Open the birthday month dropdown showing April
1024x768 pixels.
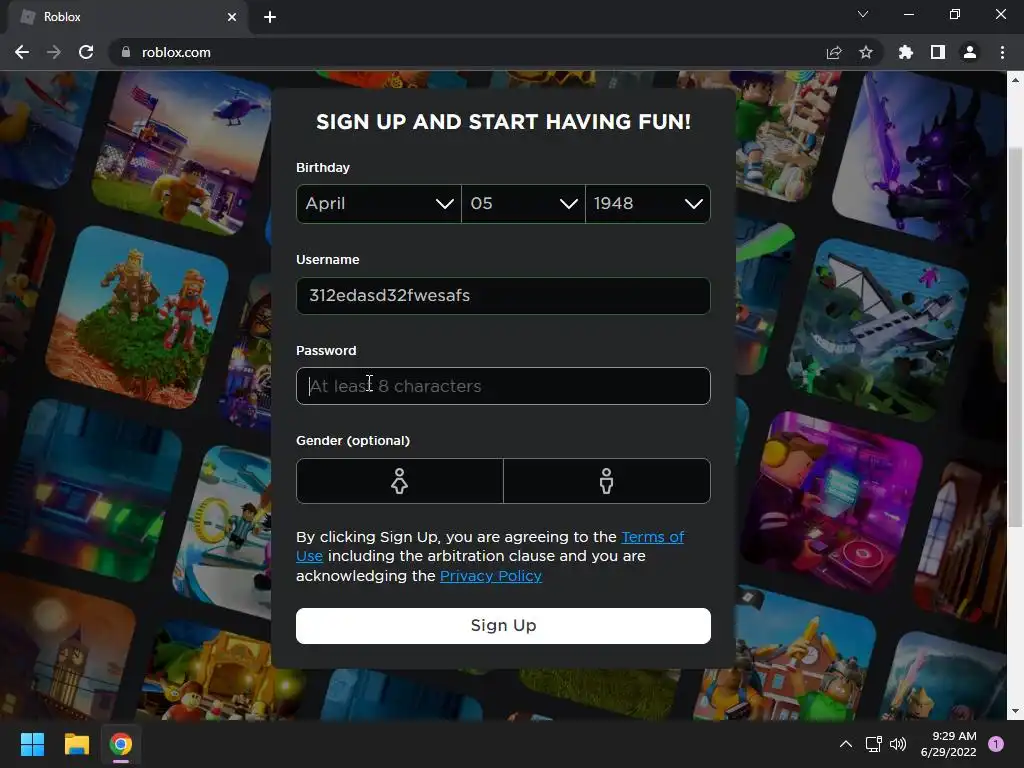click(379, 204)
